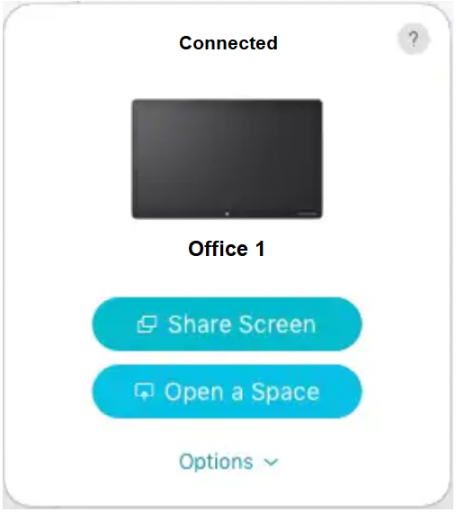Viewport: 456px width, 512px height.
Task: Click the Connected status heading
Action: click(228, 43)
